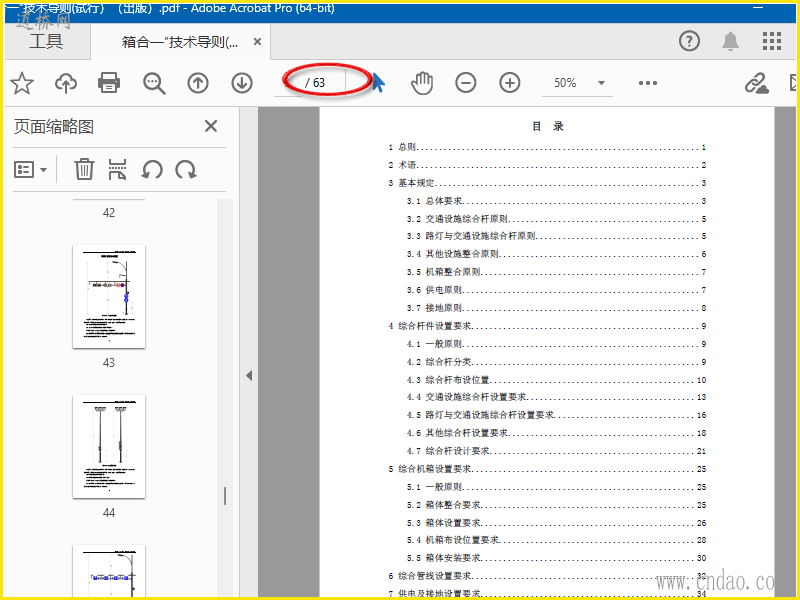Open the thumbnail options dropdown menu

31,169
